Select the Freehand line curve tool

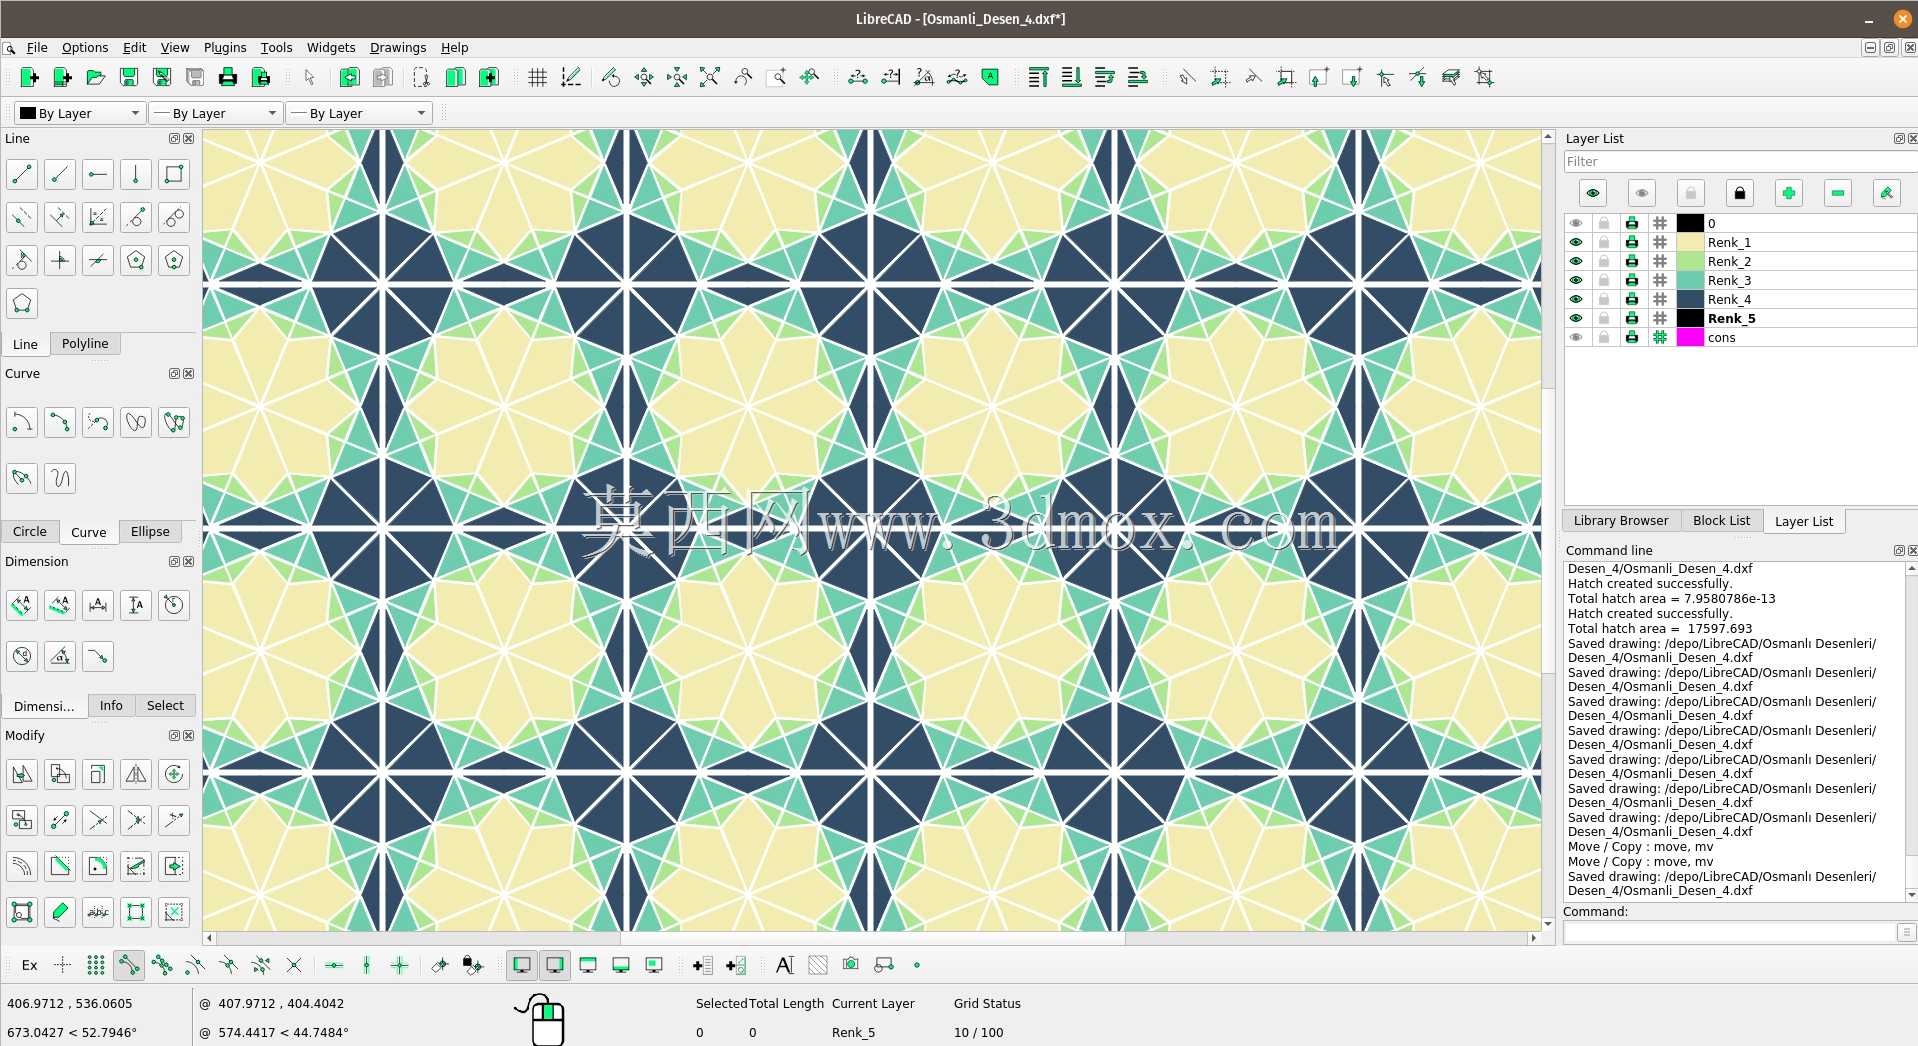point(60,478)
